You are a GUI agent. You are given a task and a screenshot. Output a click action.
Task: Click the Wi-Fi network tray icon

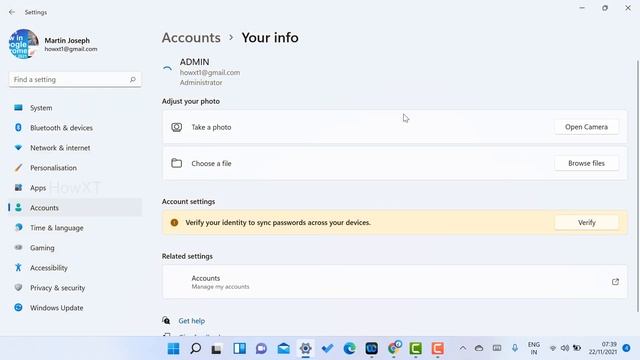(553, 348)
